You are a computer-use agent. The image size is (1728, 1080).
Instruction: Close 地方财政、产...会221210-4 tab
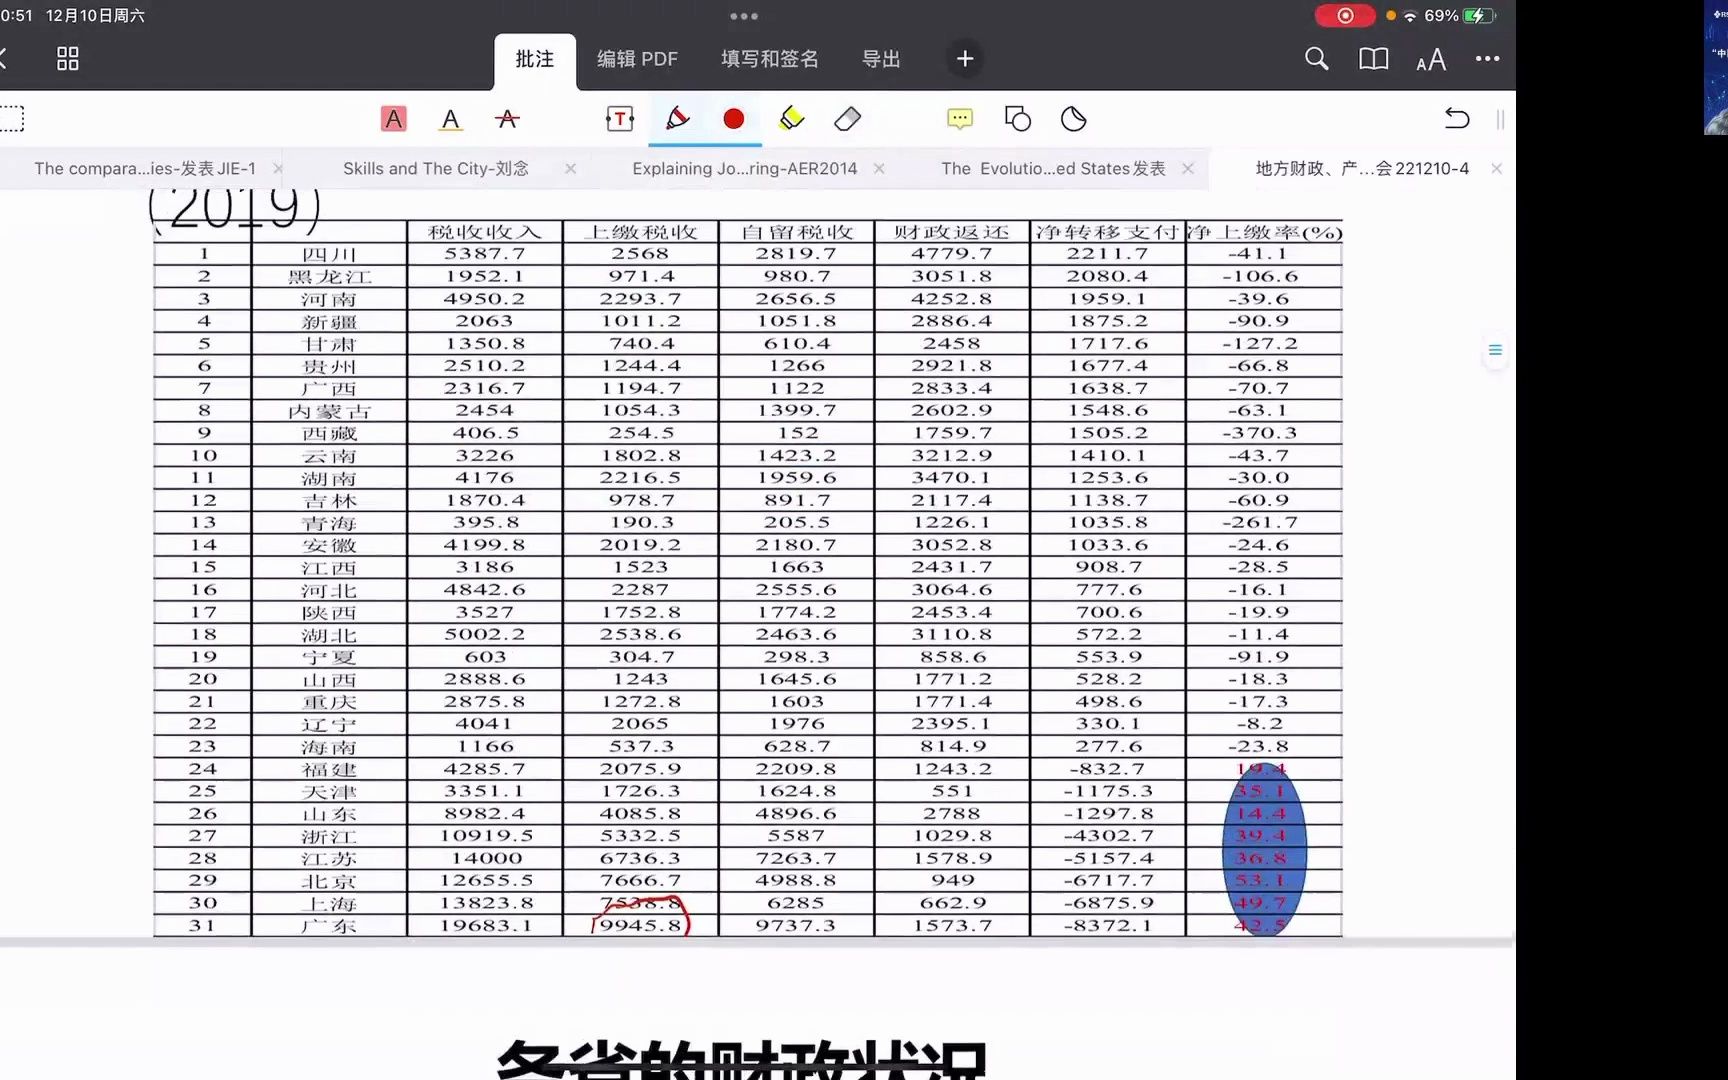1497,169
